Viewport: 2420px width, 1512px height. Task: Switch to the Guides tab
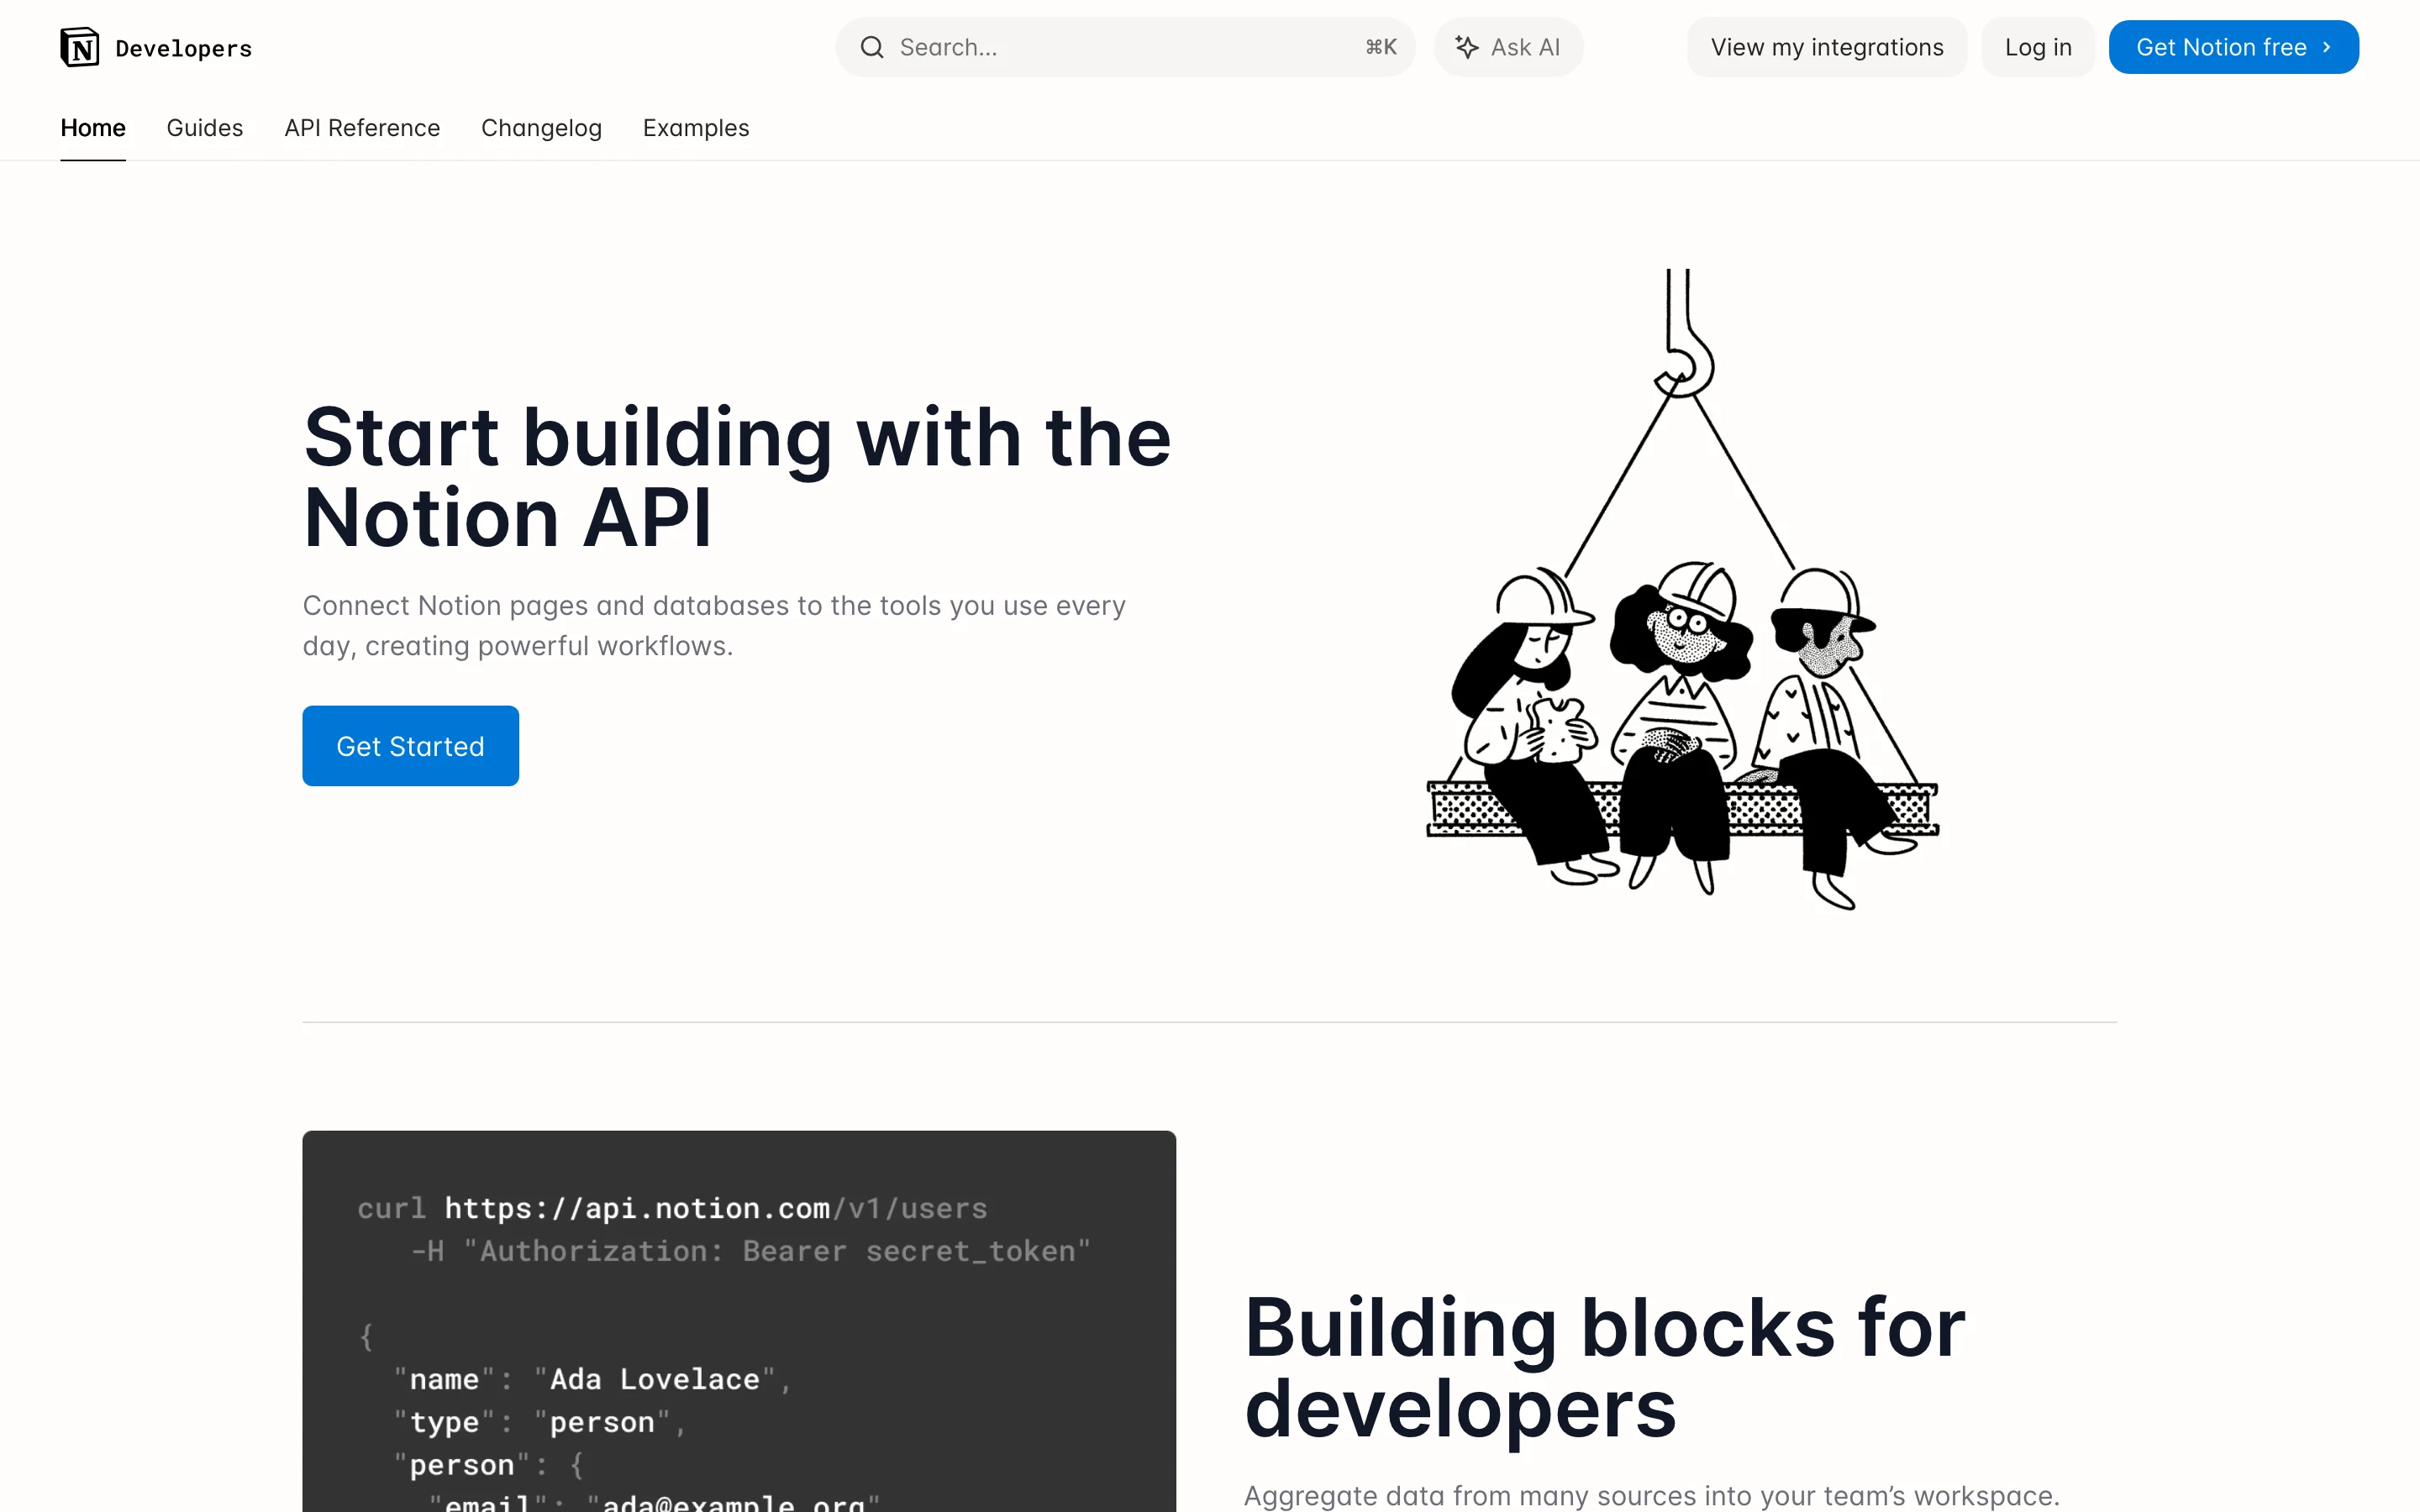coord(204,128)
